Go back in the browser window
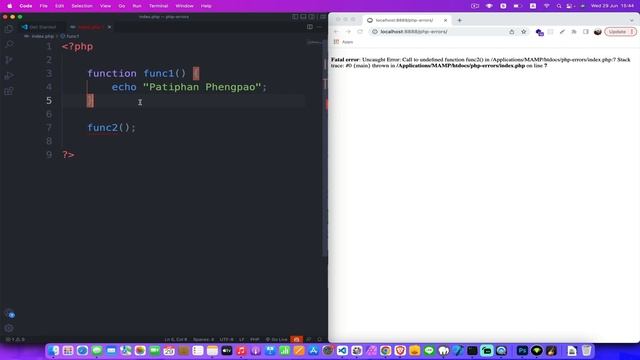Viewport: 640px width, 360px height. (x=336, y=31)
